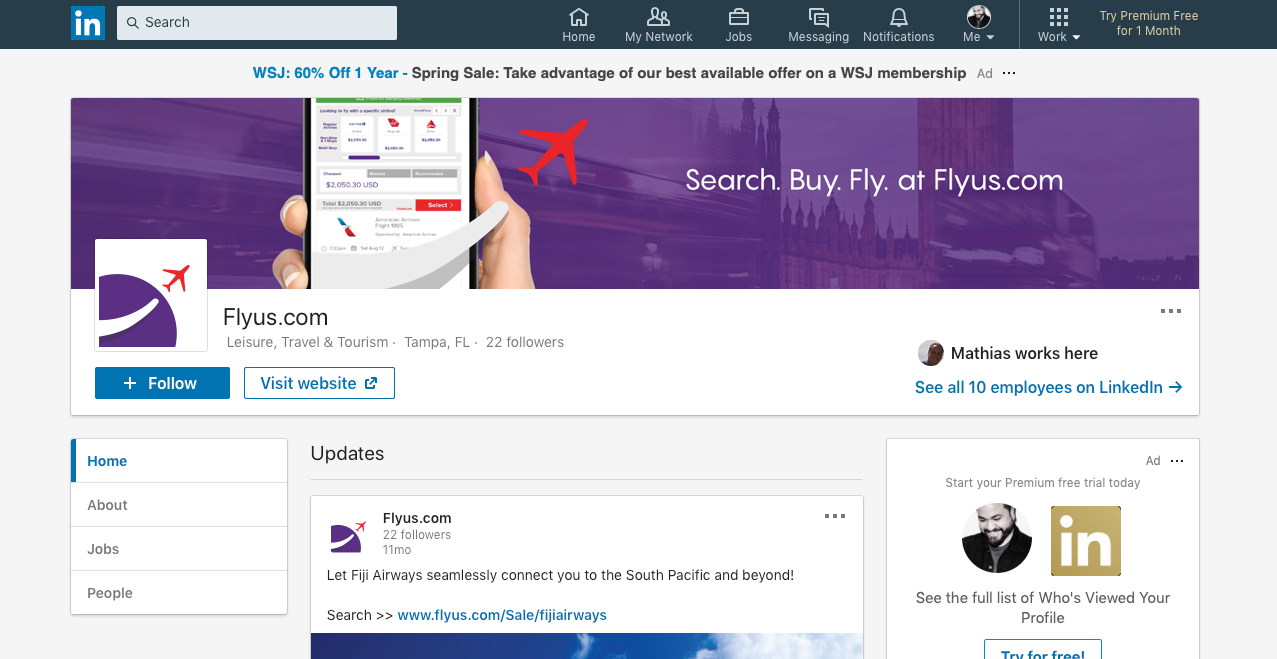Click into the Search field

click(x=257, y=23)
